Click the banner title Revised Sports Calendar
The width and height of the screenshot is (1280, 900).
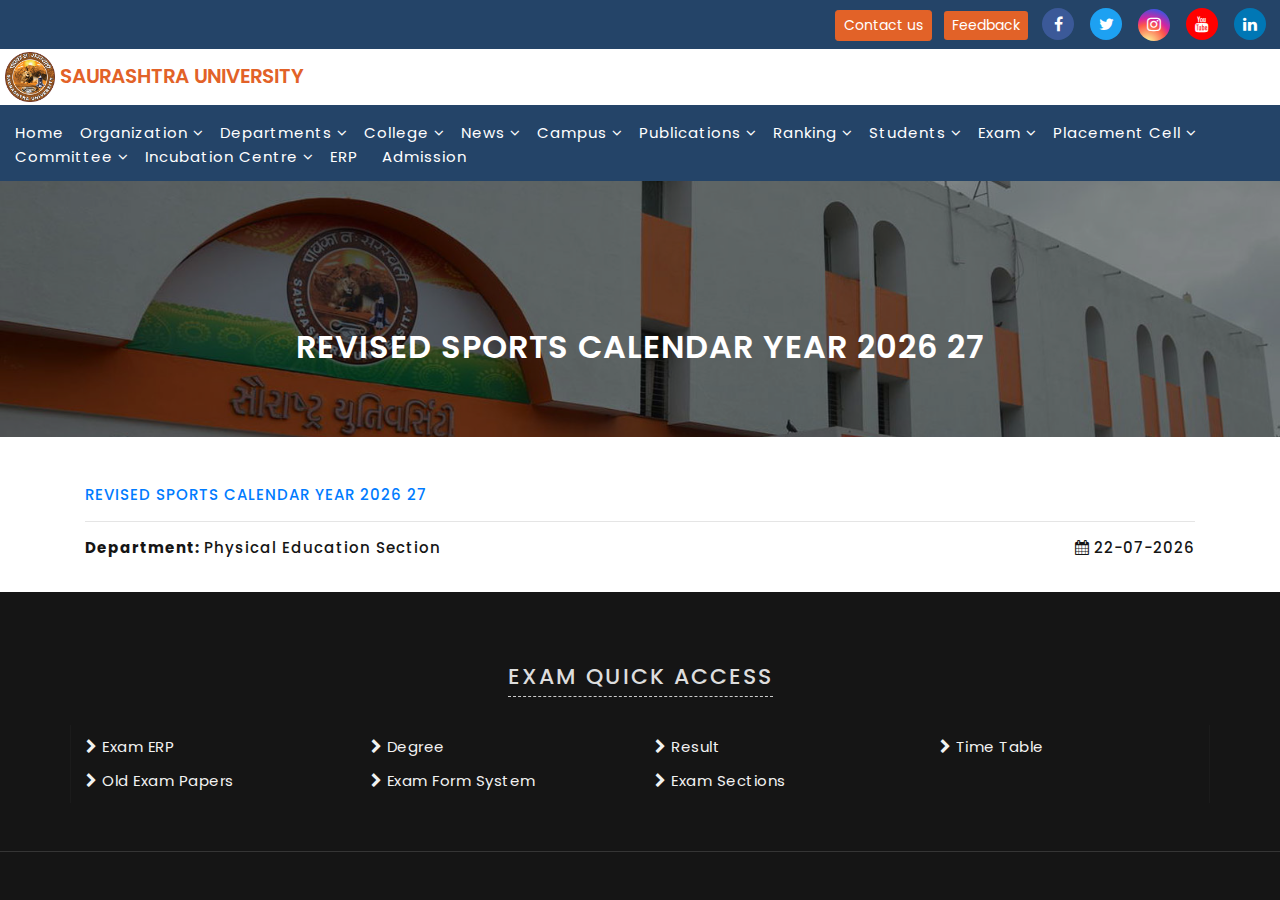click(640, 347)
